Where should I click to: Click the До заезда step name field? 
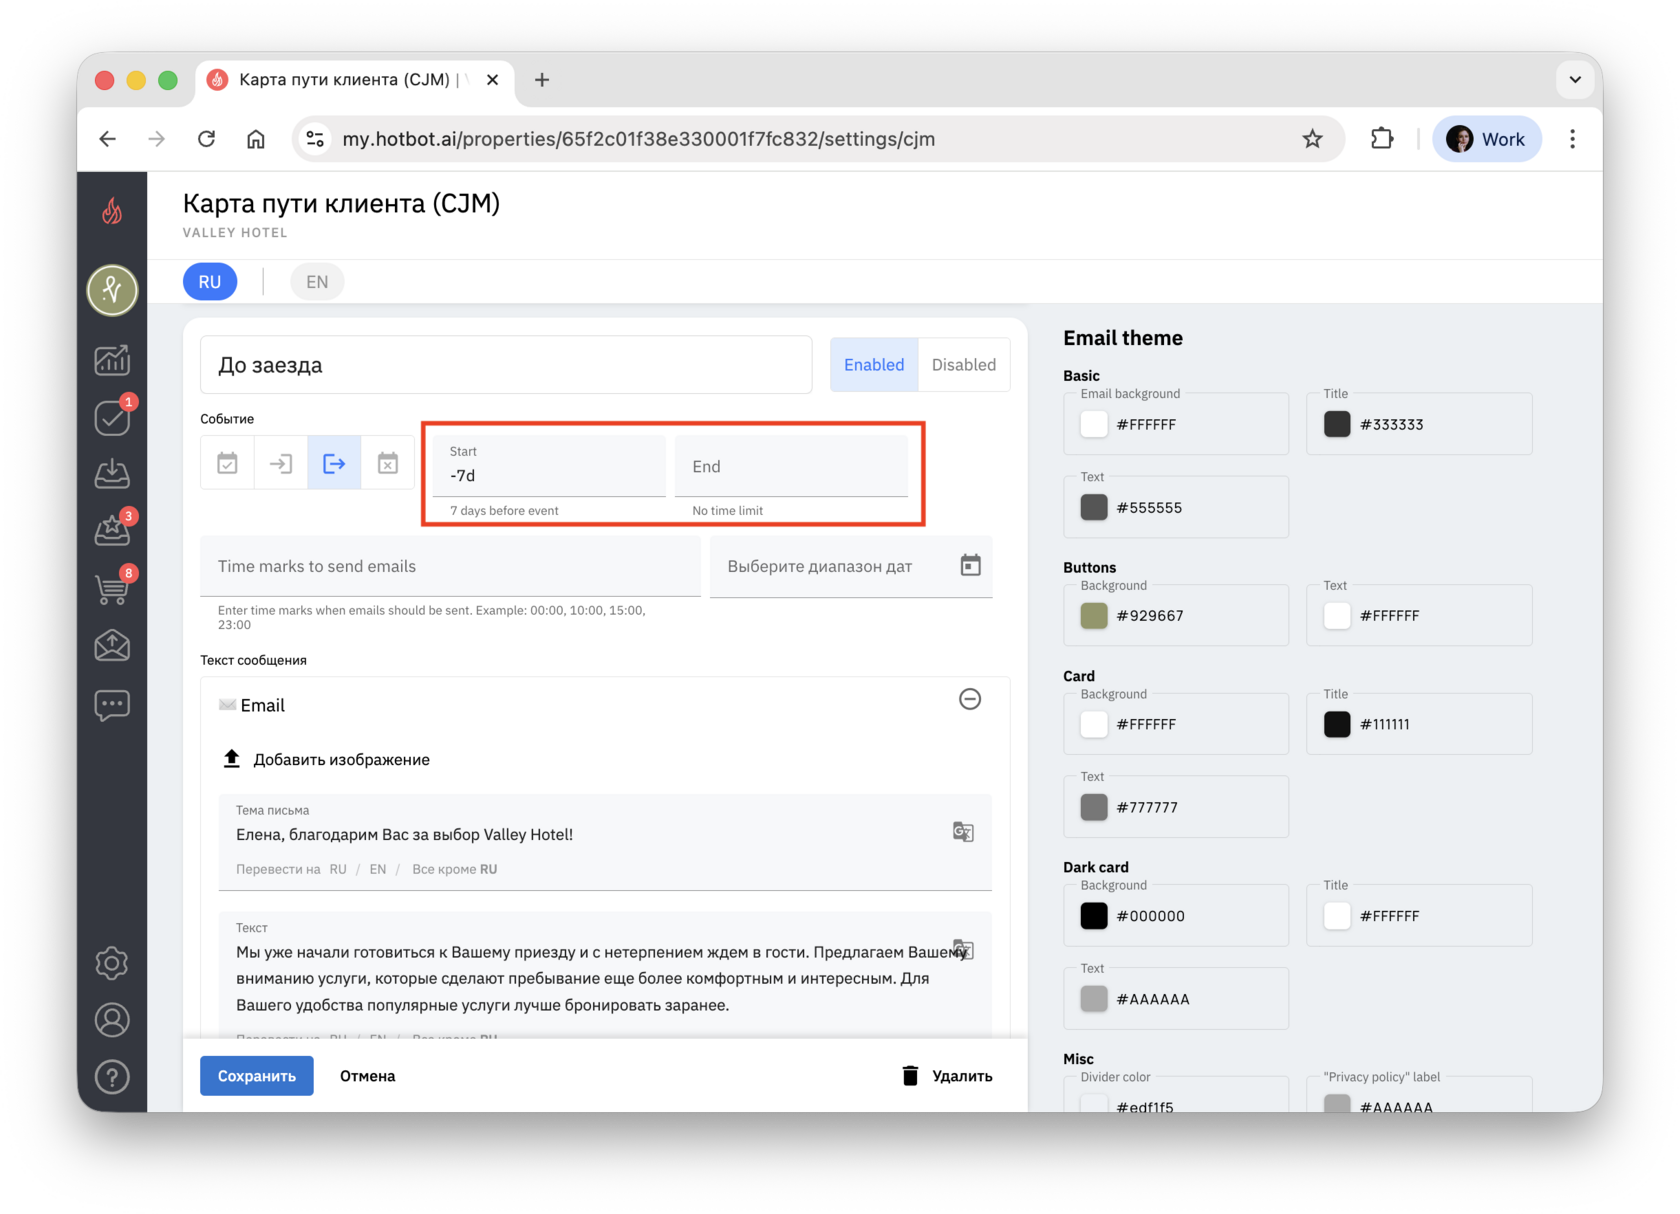(x=506, y=365)
